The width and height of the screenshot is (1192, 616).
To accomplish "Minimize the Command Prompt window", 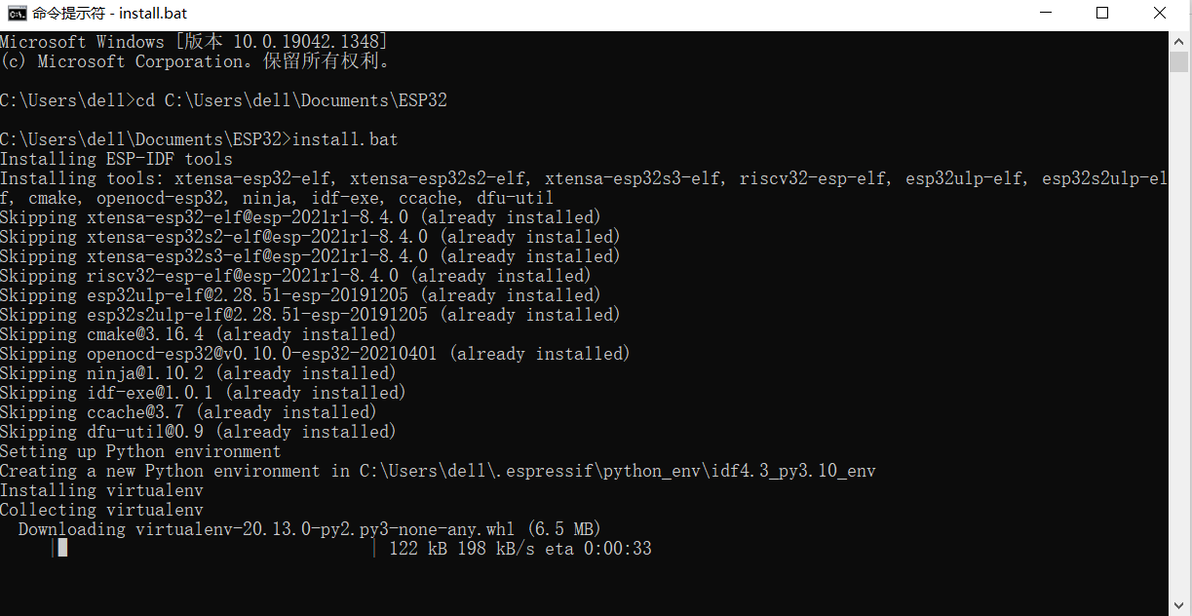I will (1043, 13).
